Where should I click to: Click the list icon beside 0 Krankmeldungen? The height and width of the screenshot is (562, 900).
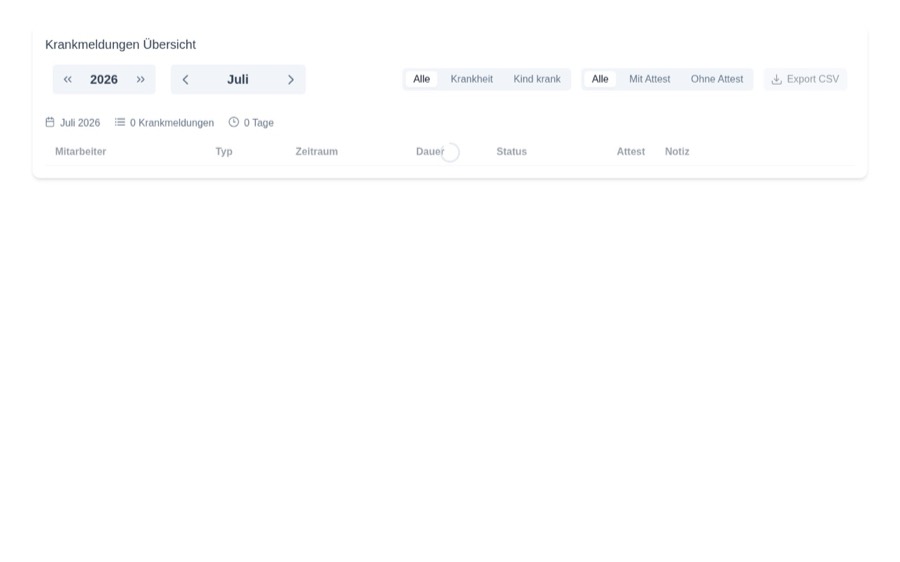click(119, 122)
